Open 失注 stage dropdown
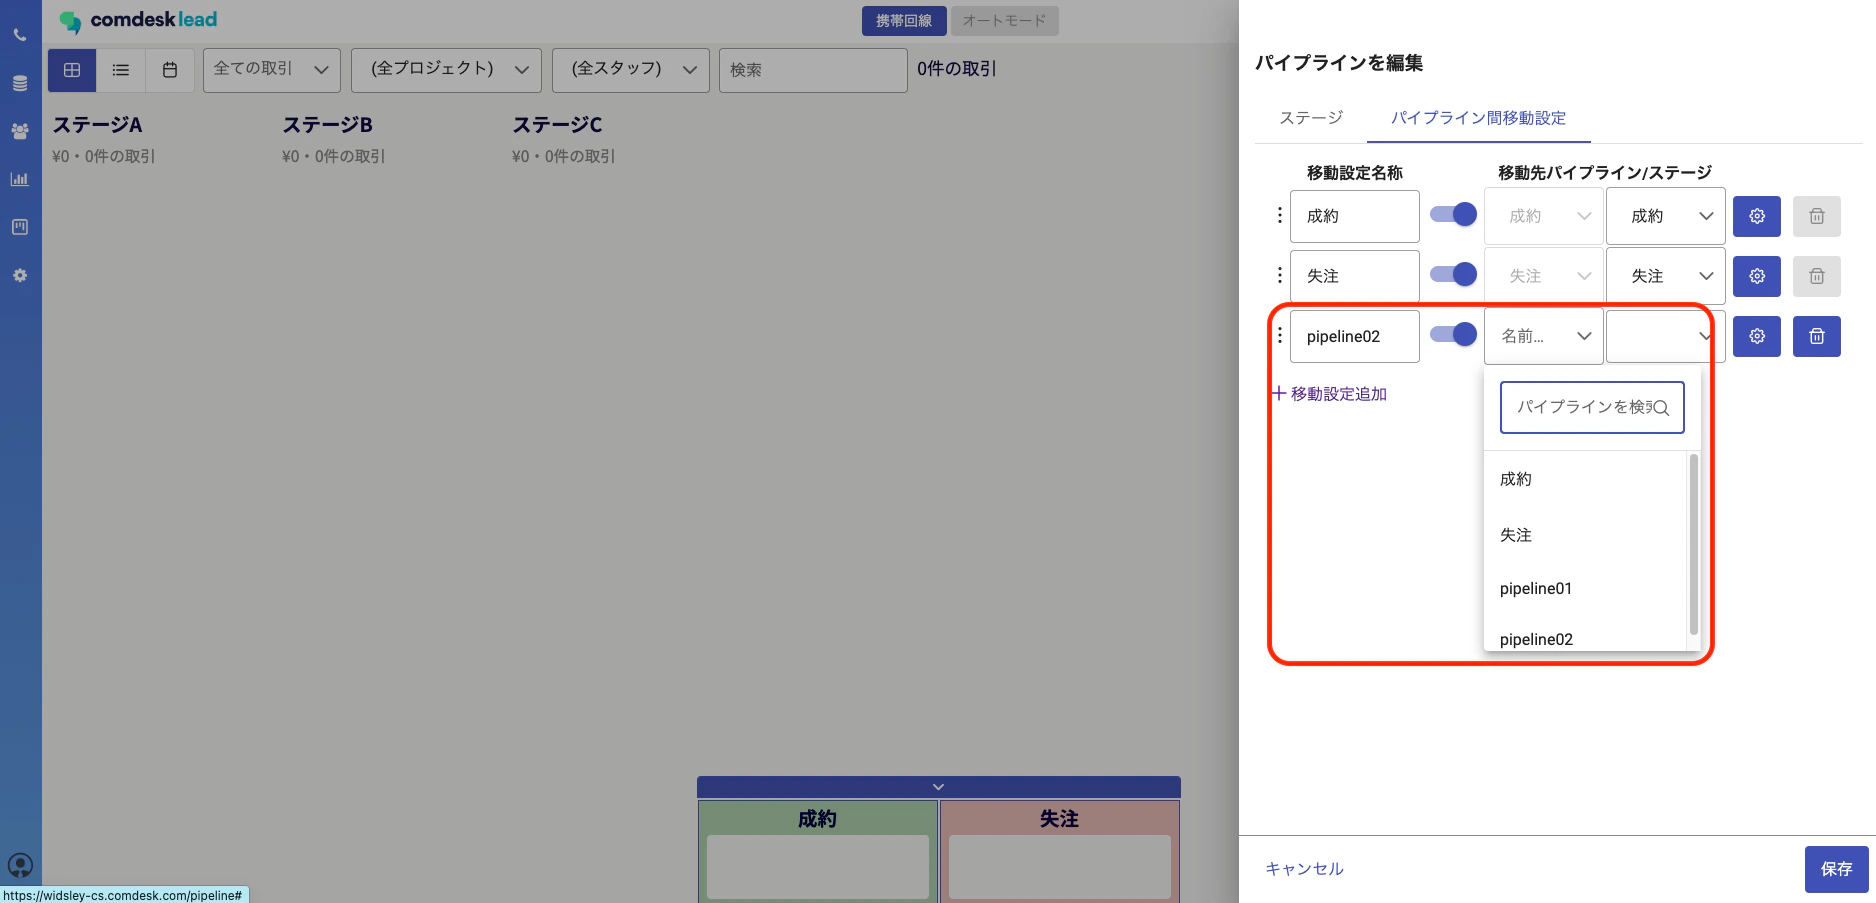Image resolution: width=1876 pixels, height=903 pixels. [x=1666, y=276]
